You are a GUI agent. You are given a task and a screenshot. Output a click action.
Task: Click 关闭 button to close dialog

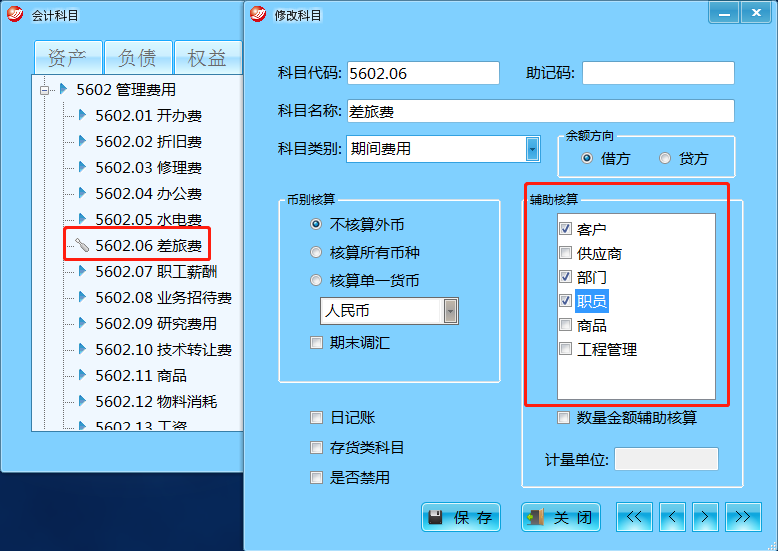tap(561, 517)
